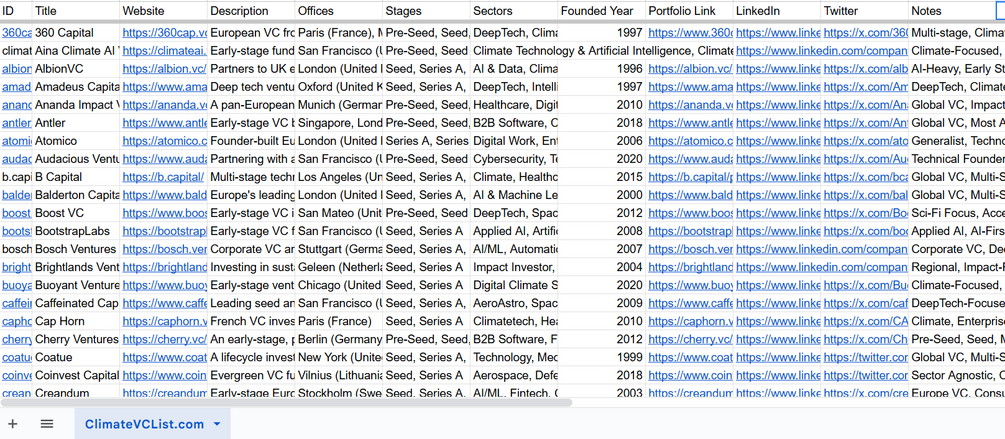Open the bosch ventures website link

165,249
